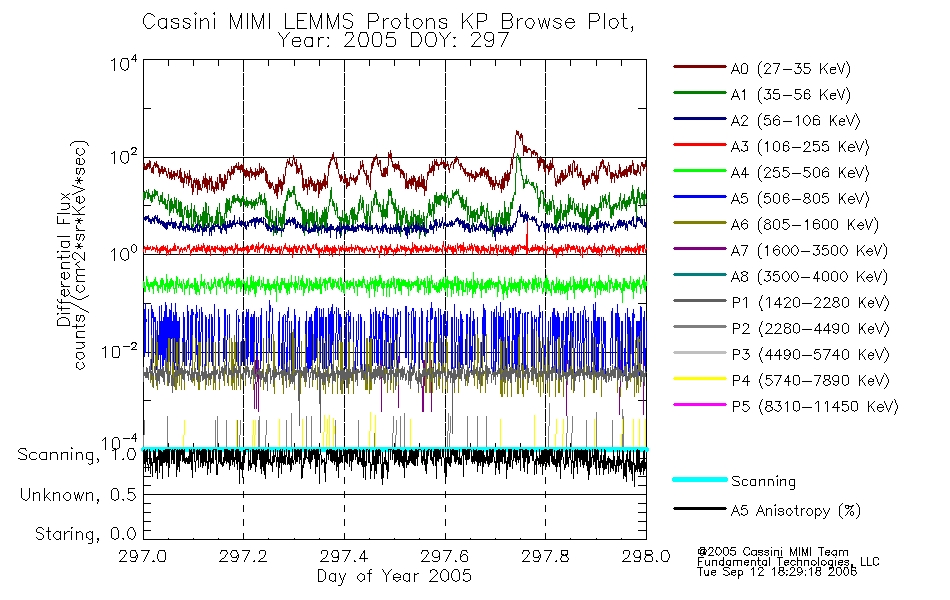The image size is (950, 600).
Task: Click the blue A5 legend line swatch
Action: (700, 196)
